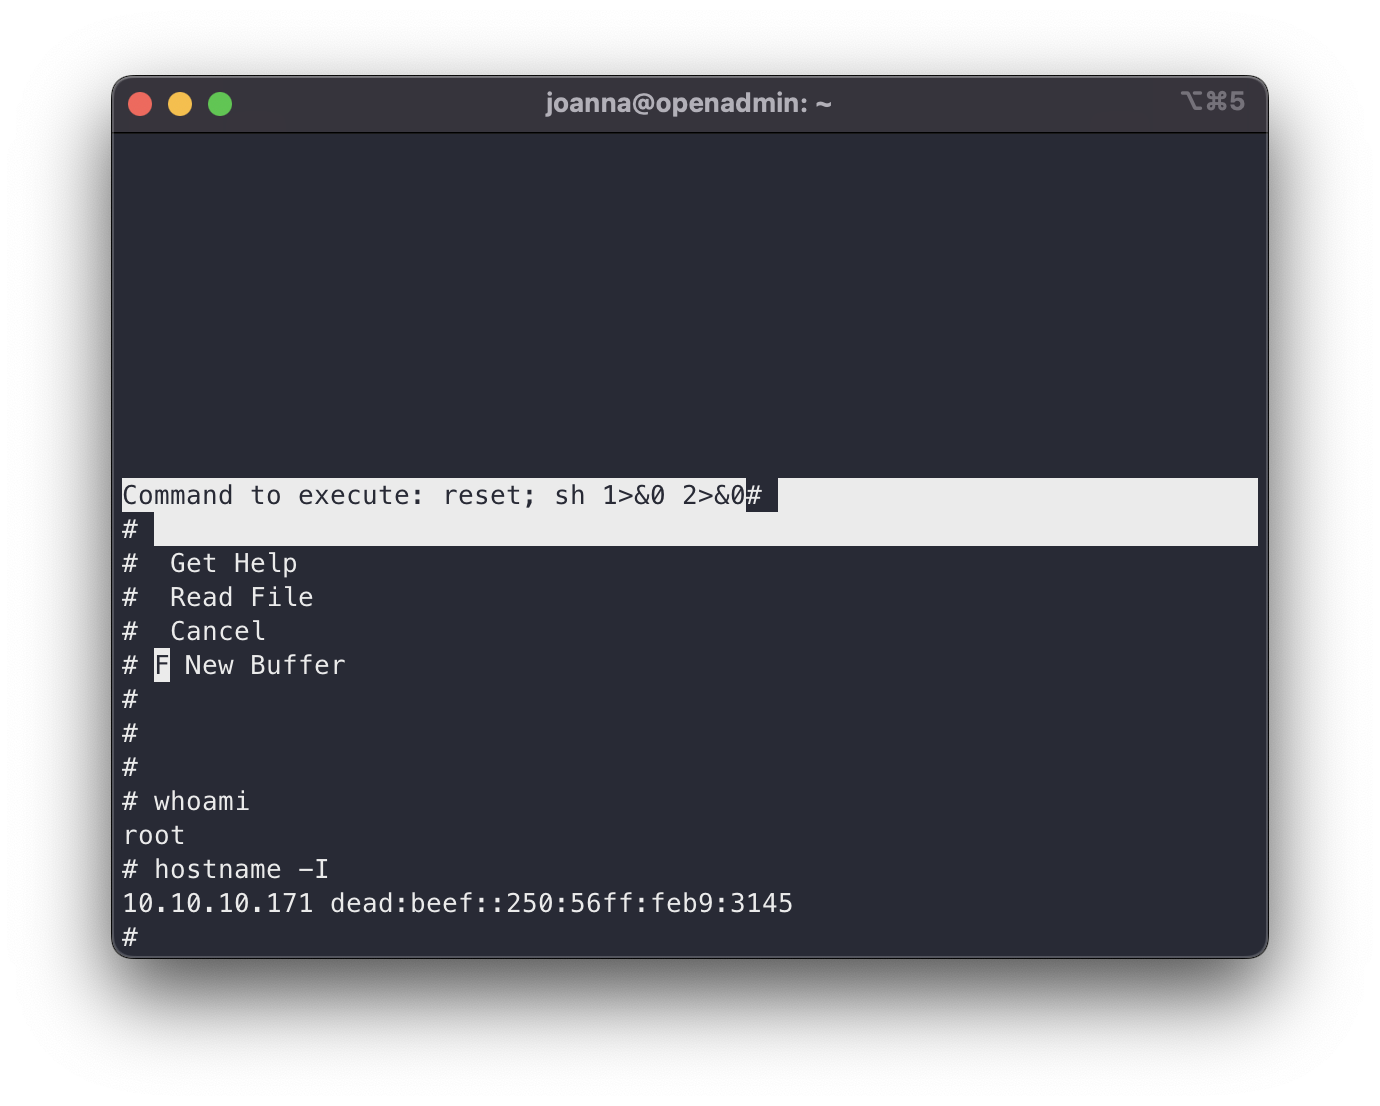Click the green maximize window button
Viewport: 1380px width, 1106px height.
(220, 104)
